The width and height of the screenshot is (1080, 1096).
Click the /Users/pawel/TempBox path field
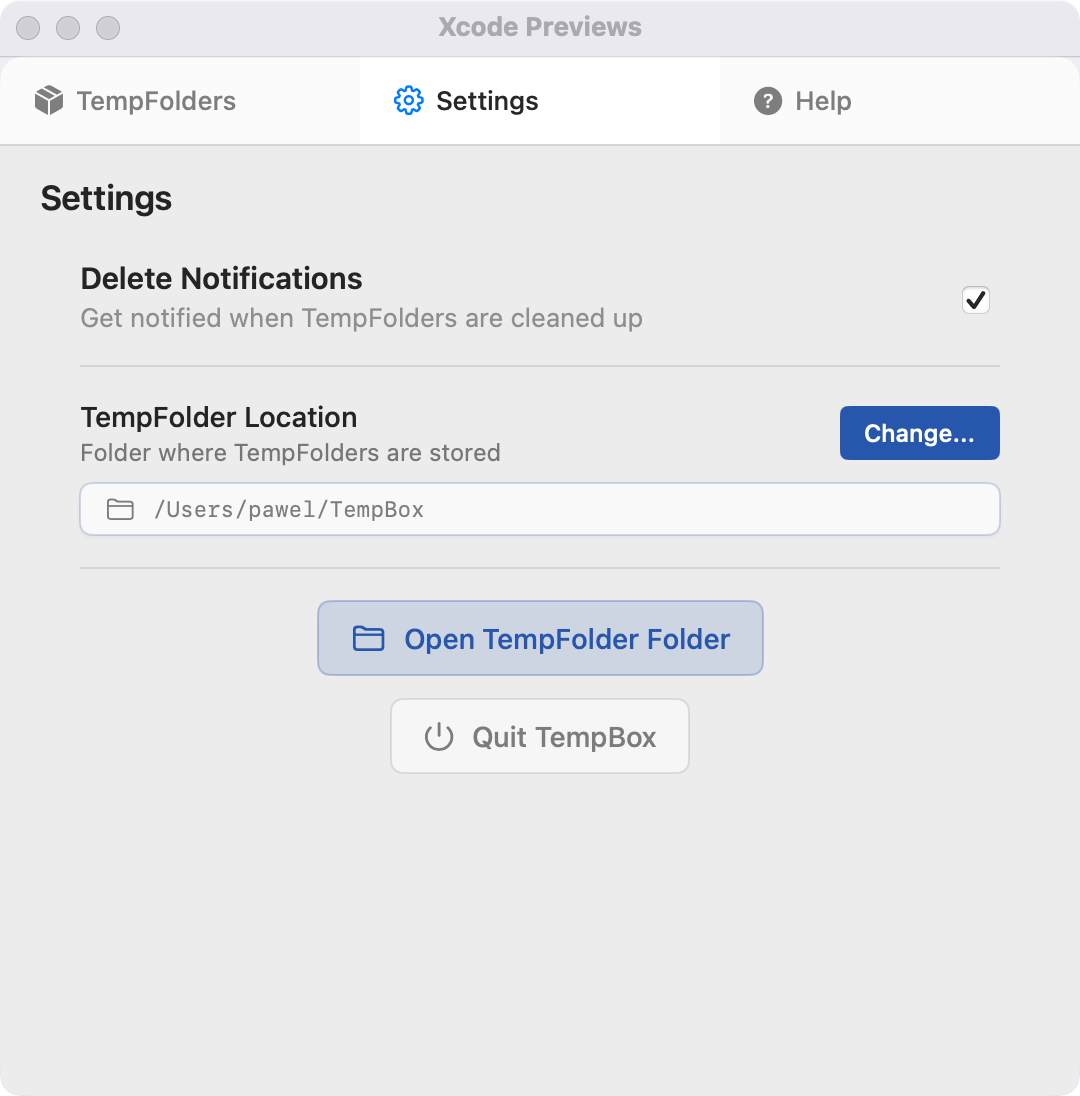540,509
